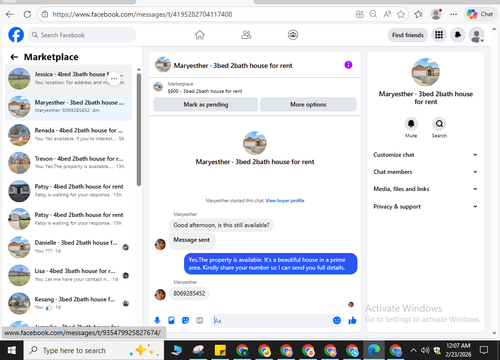Click the $900 listing summary under Marketplace
This screenshot has width=500, height=360.
205,91
